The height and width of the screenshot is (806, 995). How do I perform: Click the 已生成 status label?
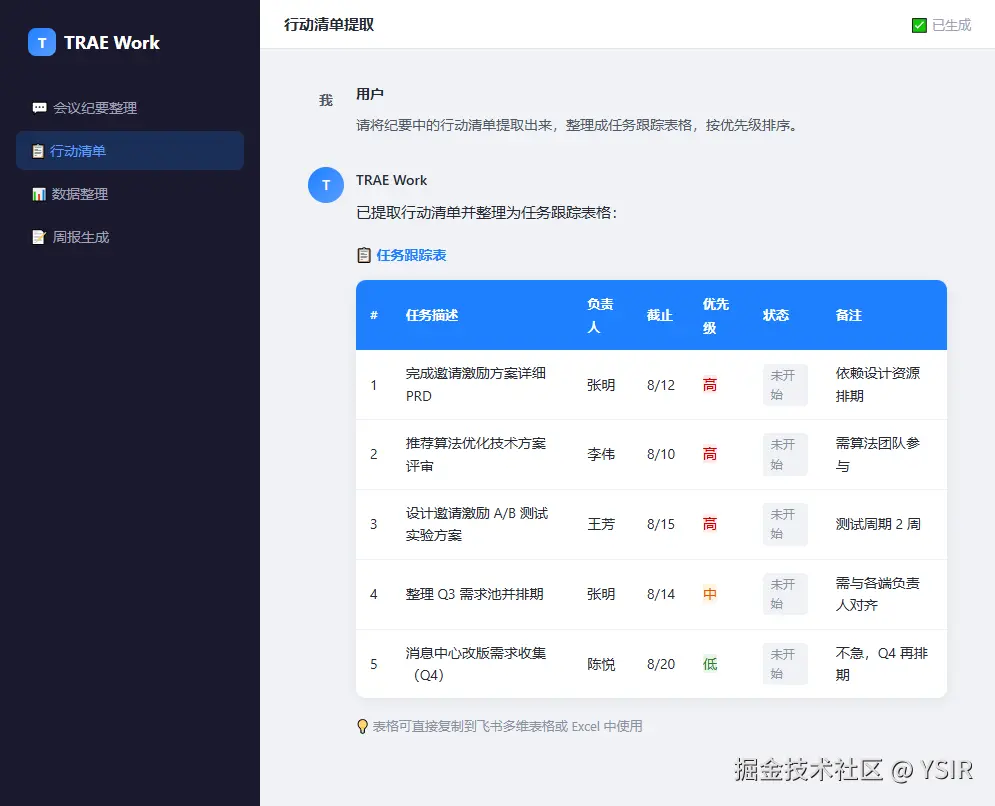(x=951, y=25)
